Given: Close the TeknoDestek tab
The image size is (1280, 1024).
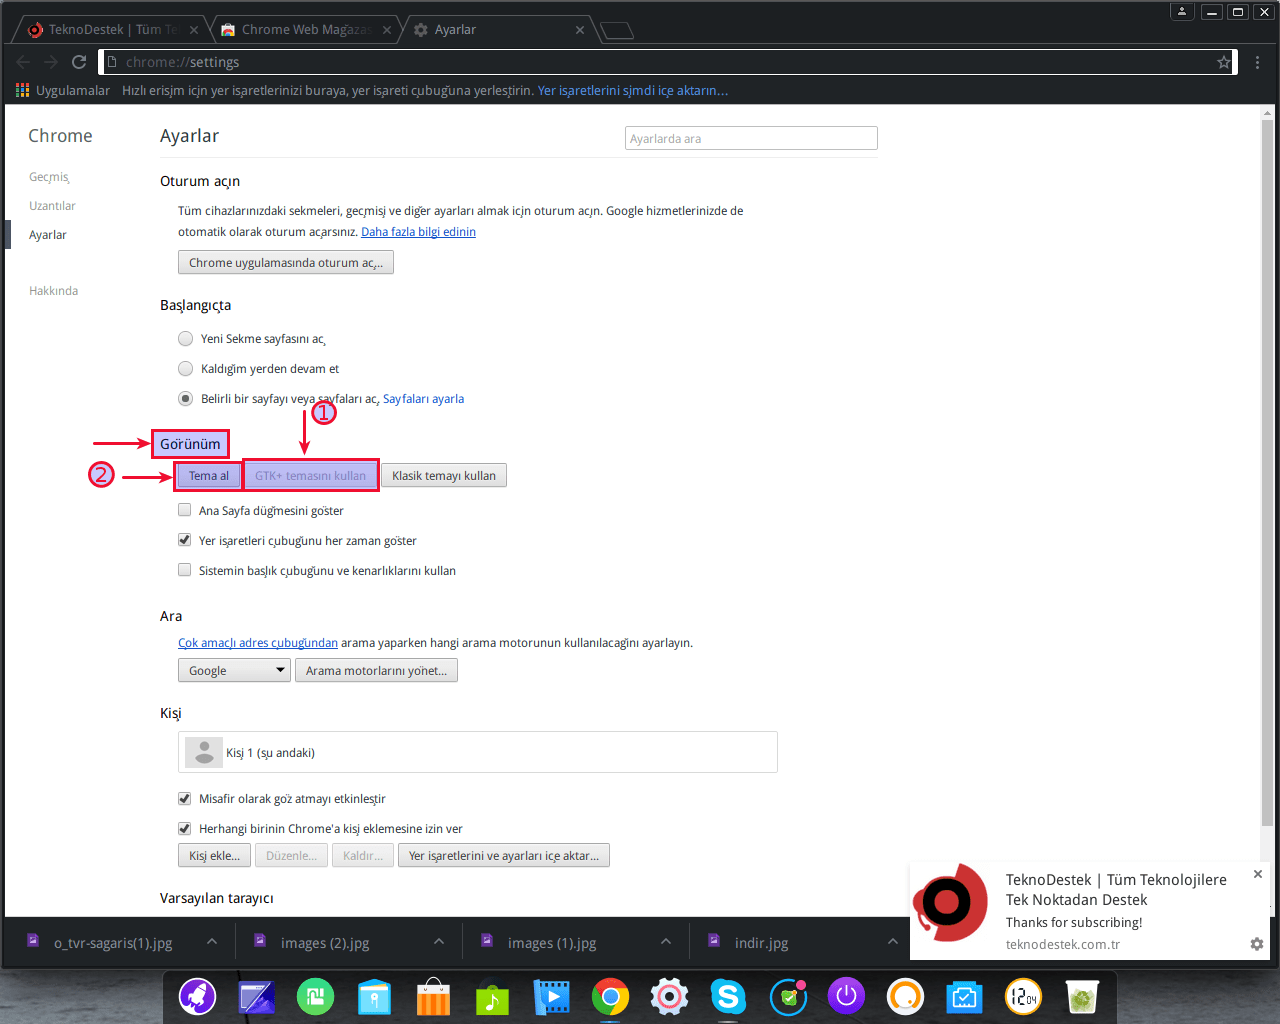Looking at the screenshot, I should coord(194,30).
